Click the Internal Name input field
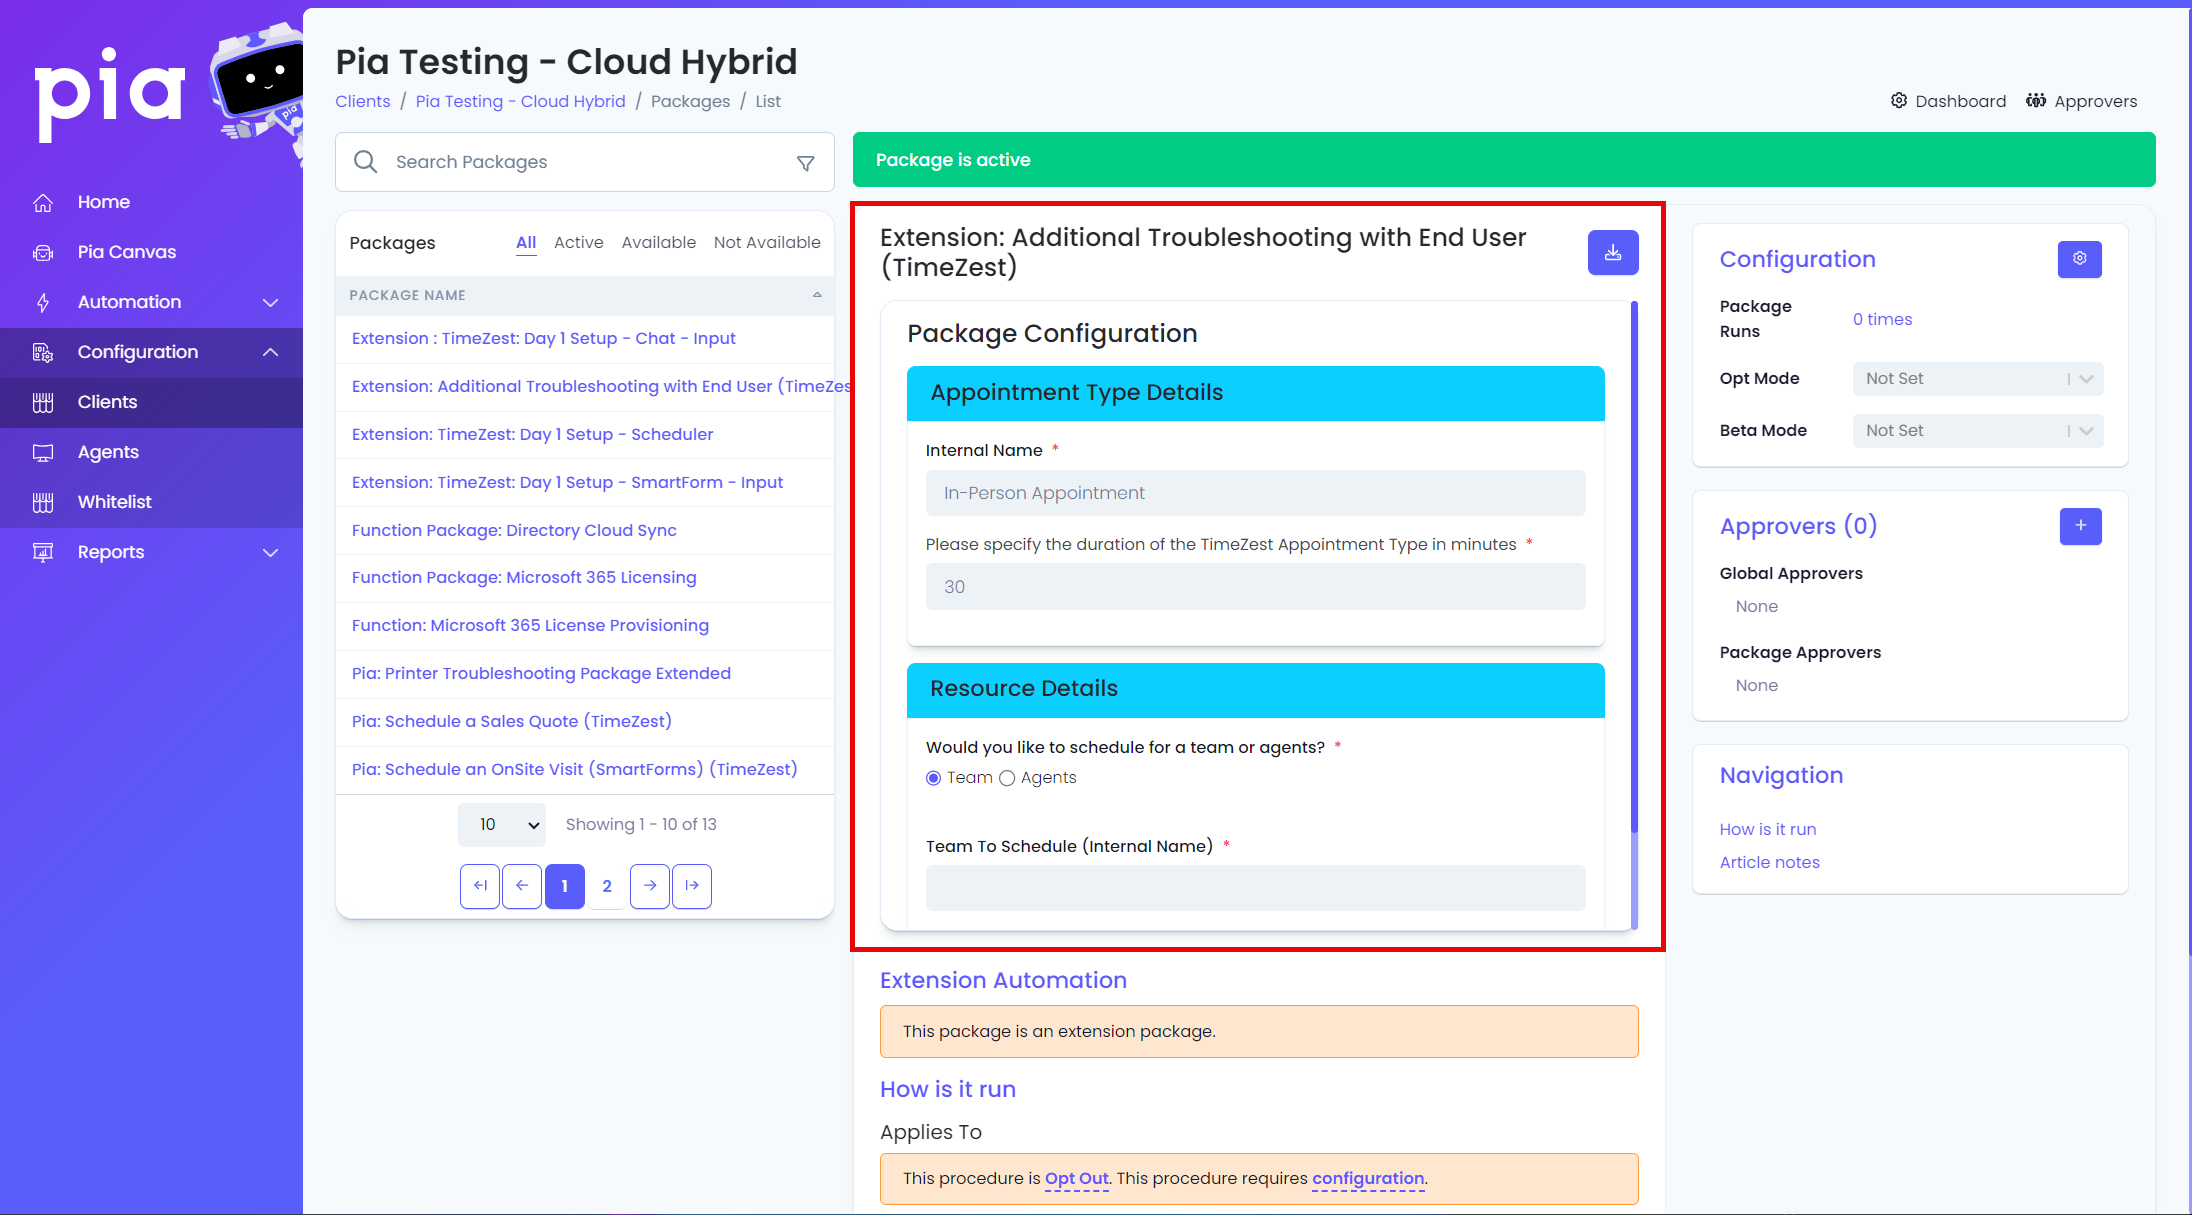This screenshot has width=2192, height=1215. pos(1255,493)
